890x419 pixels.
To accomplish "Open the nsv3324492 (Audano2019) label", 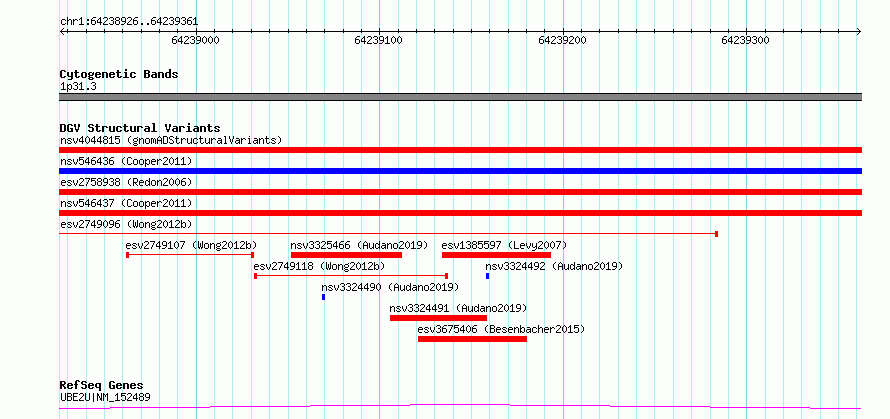I will click(554, 266).
